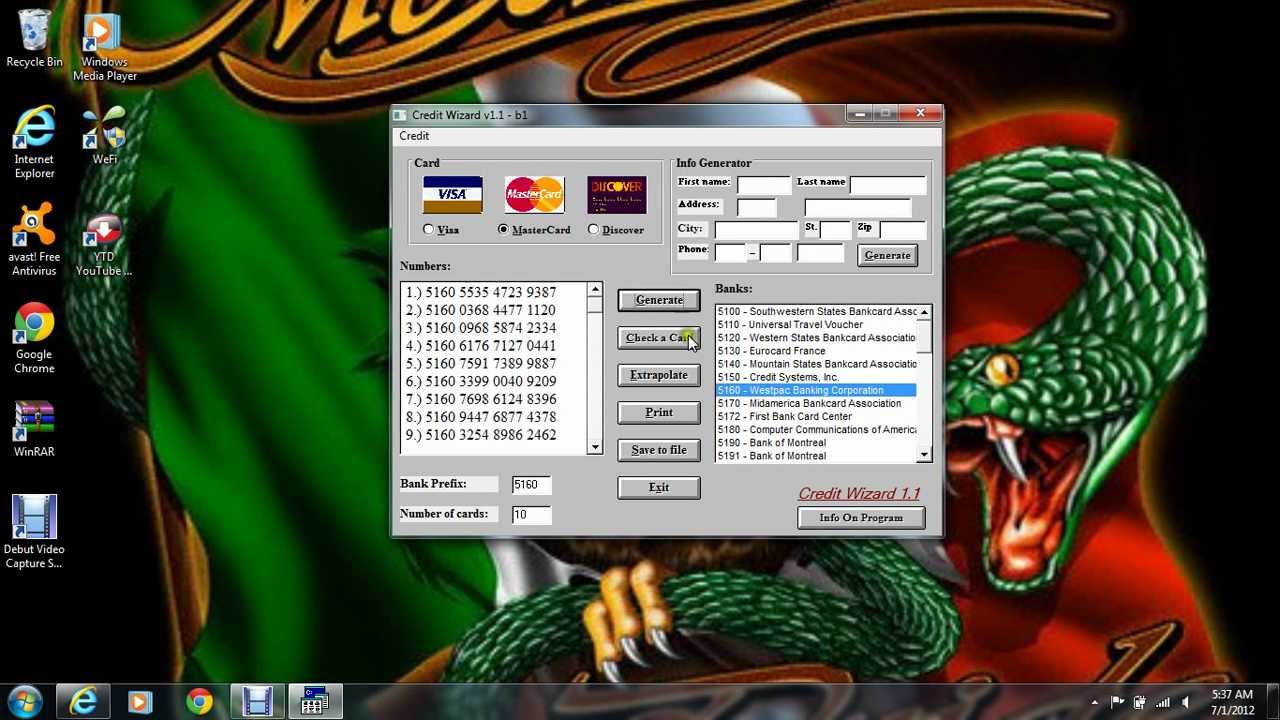Click the Check a Card button
Screen dimensions: 1280x720
click(659, 338)
